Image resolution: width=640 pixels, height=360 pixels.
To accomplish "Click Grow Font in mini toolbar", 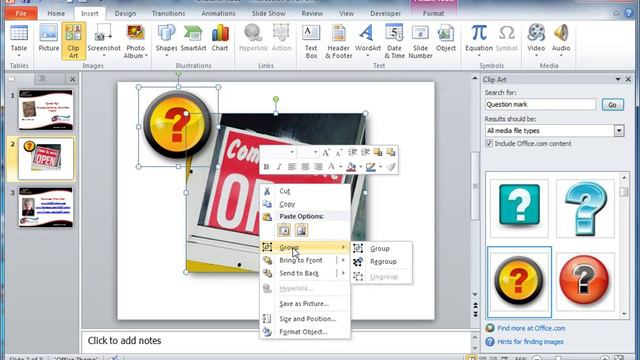I will point(325,153).
